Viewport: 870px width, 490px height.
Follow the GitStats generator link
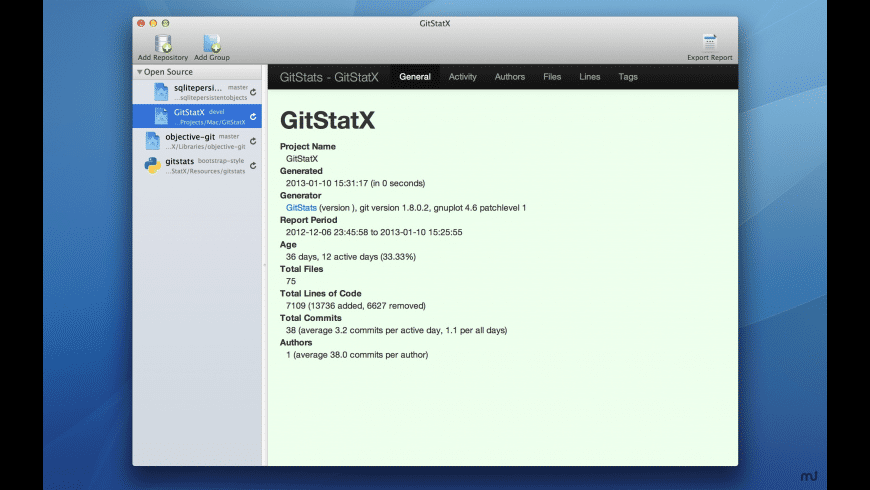point(301,208)
